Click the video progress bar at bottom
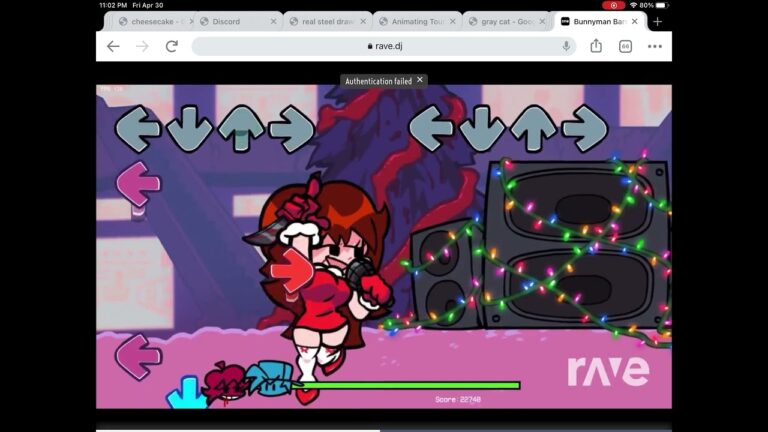 (x=384, y=430)
